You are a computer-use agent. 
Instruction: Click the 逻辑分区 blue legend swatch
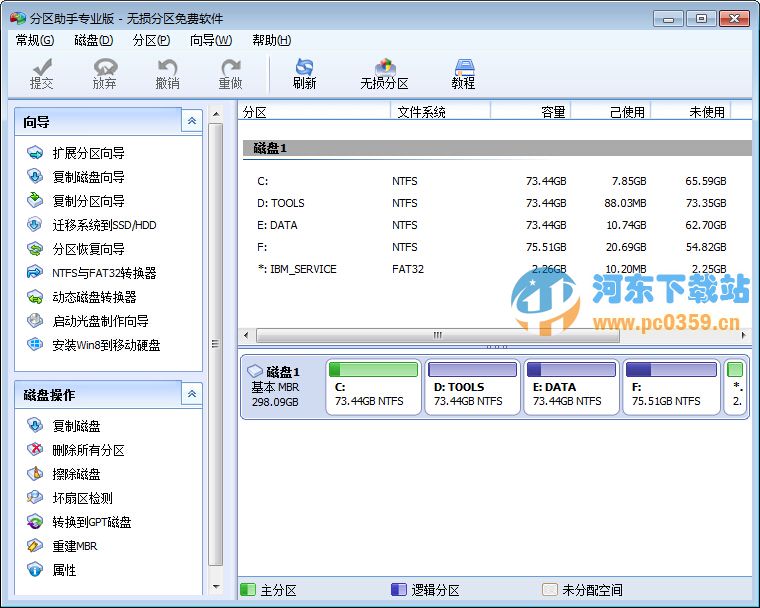click(398, 590)
